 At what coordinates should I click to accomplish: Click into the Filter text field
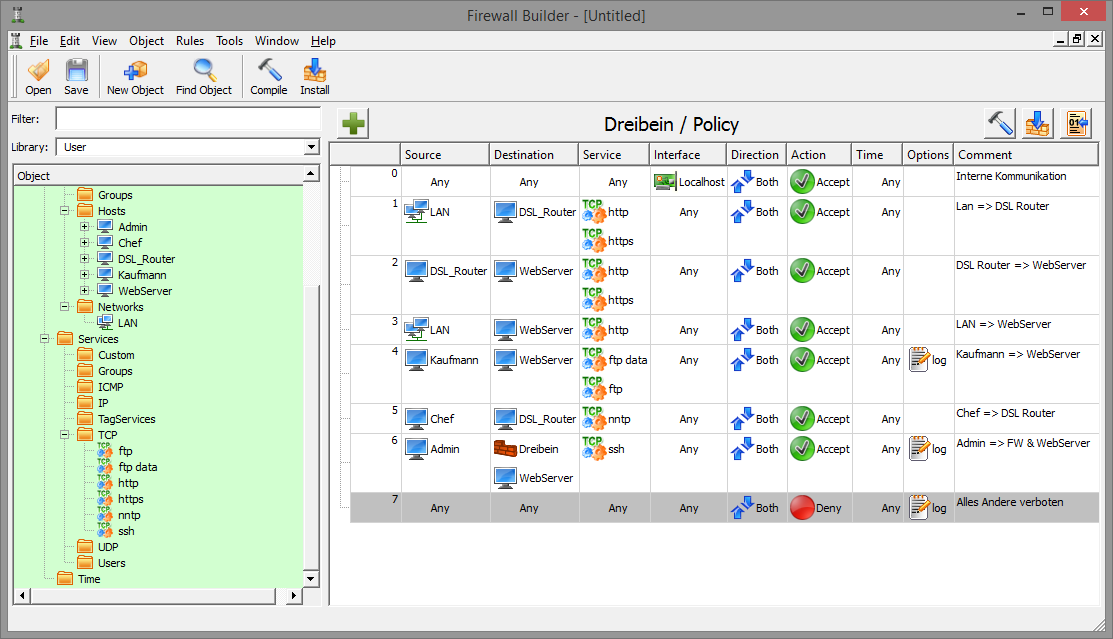(187, 119)
